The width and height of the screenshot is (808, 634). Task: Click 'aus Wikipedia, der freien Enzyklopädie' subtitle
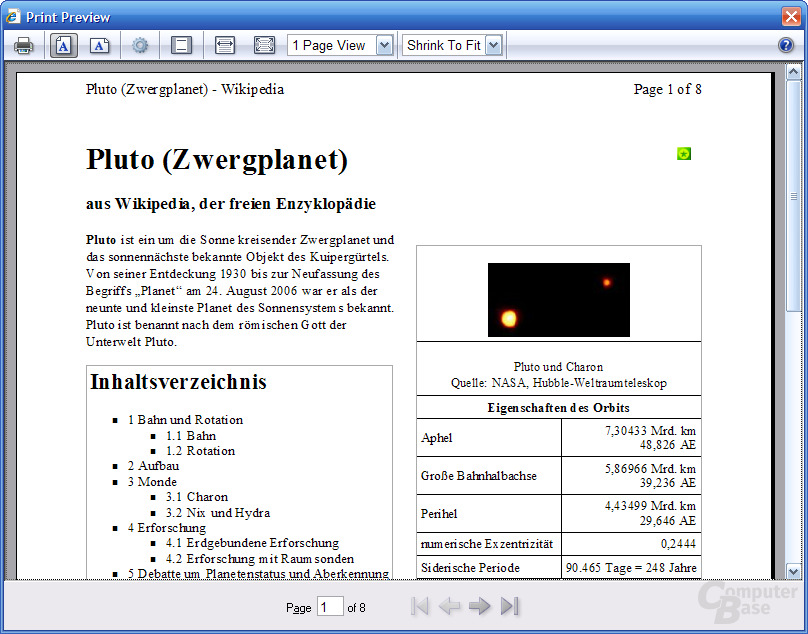coord(231,204)
